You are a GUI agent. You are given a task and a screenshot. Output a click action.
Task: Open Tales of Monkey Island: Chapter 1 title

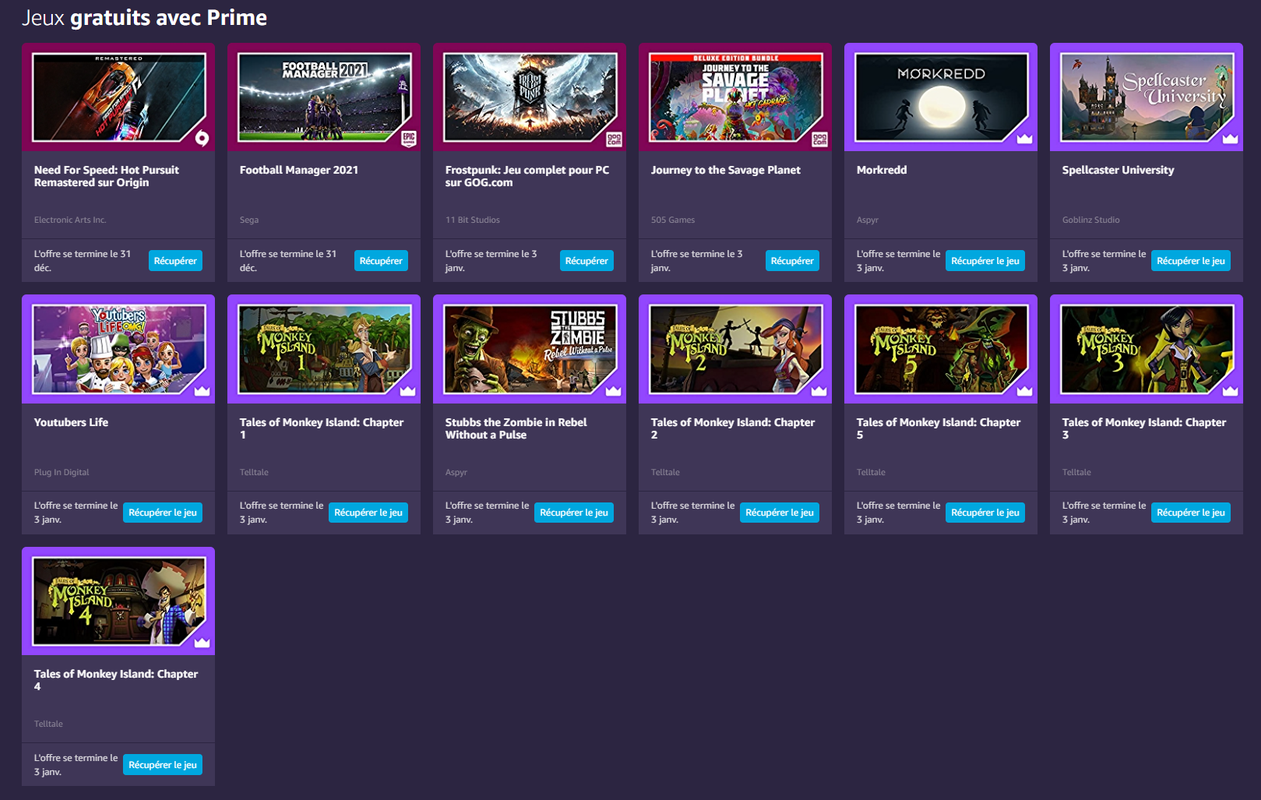point(322,428)
